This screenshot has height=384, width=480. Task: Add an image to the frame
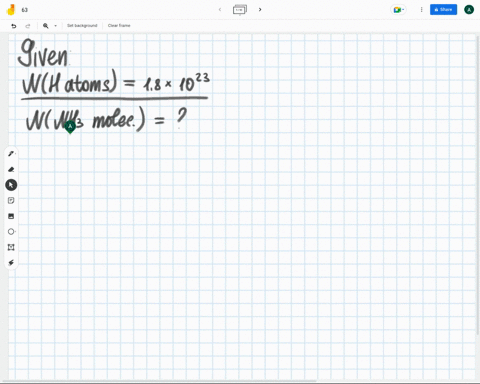click(11, 216)
